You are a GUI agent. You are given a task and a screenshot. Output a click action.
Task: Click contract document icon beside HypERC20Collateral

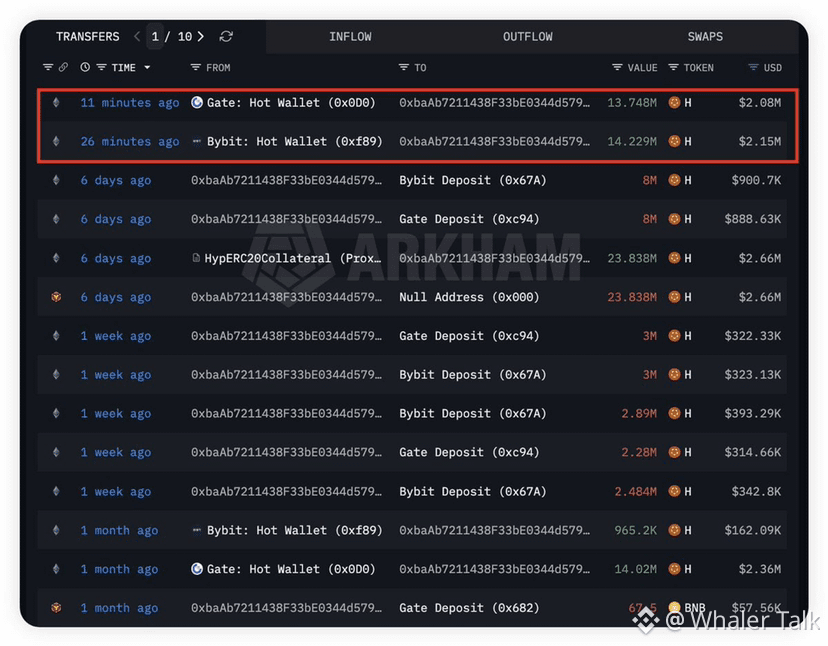point(196,258)
